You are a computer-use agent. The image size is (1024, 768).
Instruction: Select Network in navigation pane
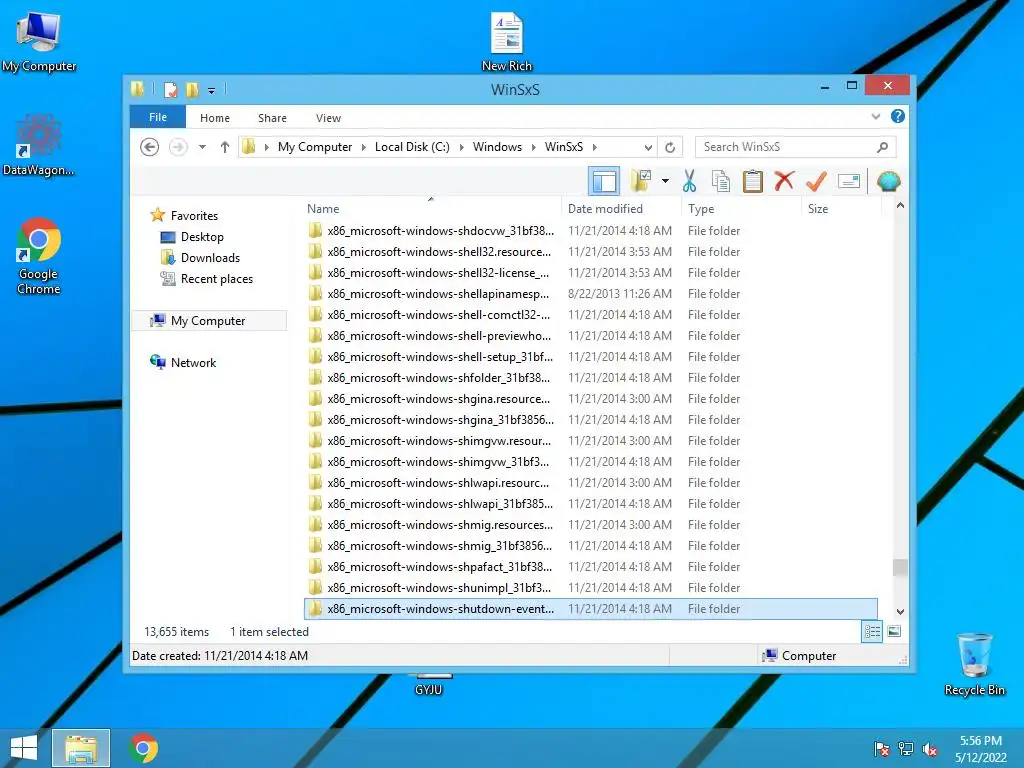(x=193, y=362)
